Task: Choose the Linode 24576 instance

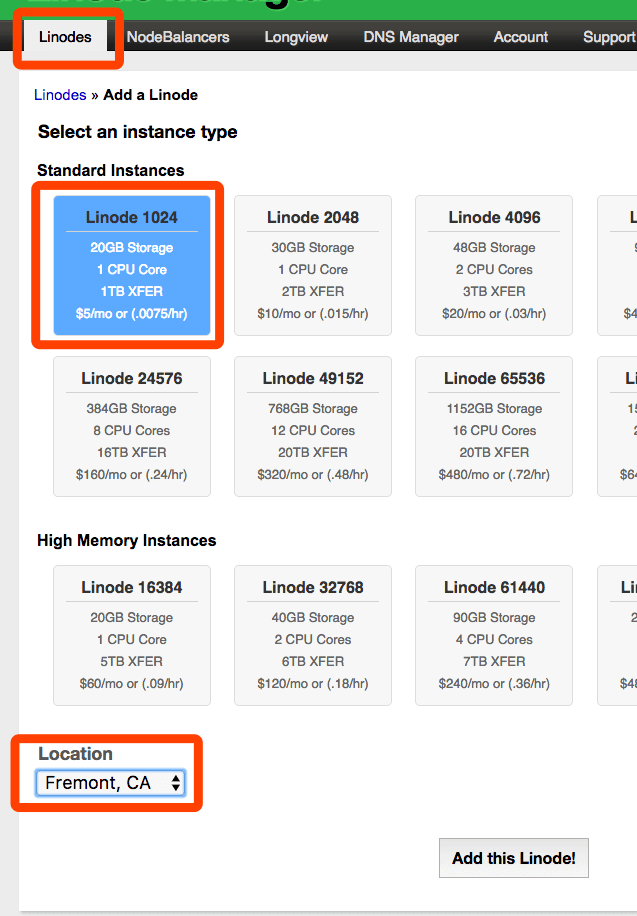Action: click(x=131, y=426)
